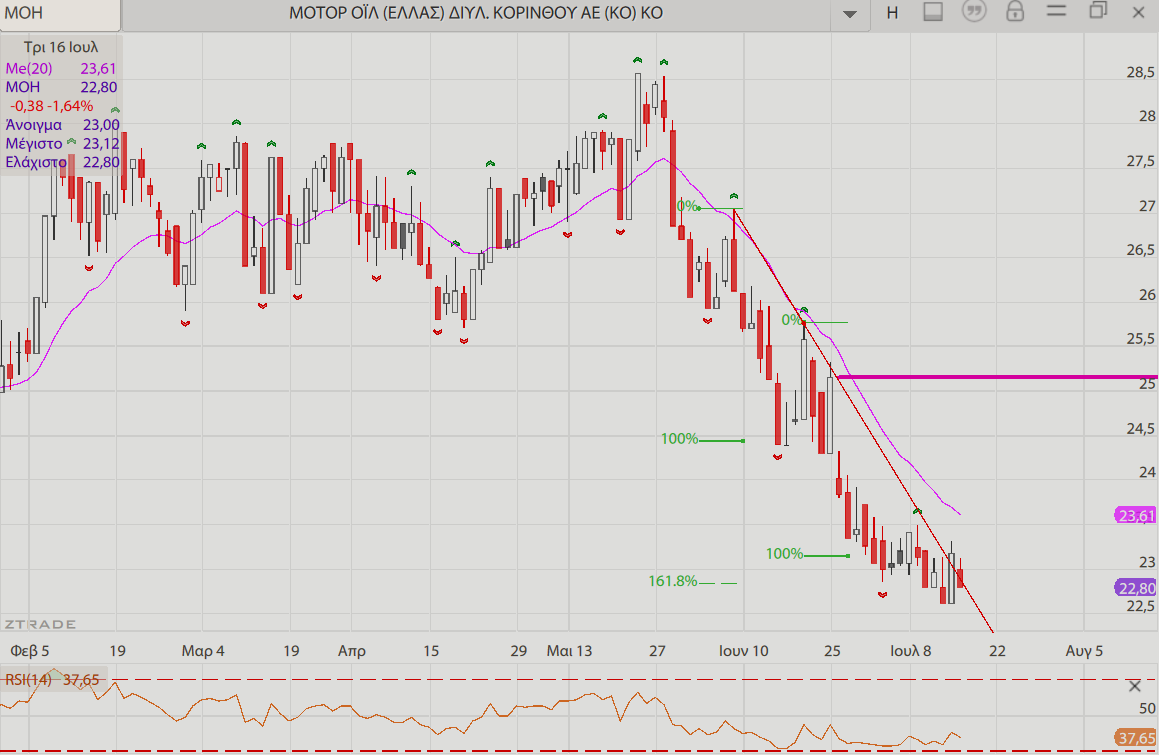Select the upper 0% Fibonacci label near 27
The width and height of the screenshot is (1159, 755).
coord(687,206)
